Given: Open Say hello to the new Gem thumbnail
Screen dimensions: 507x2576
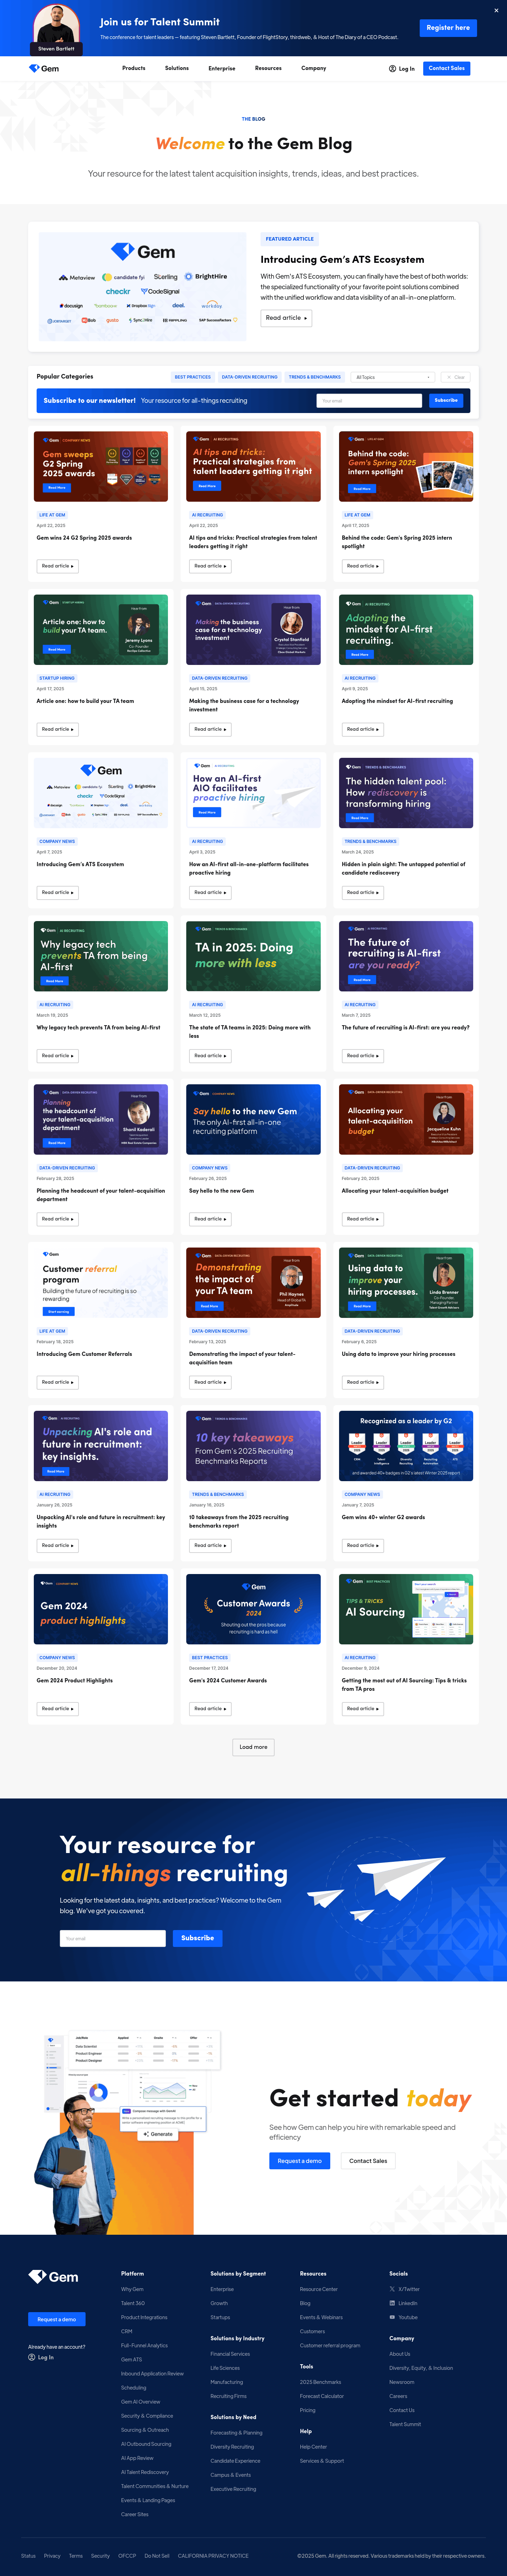Looking at the screenshot, I should (253, 1119).
